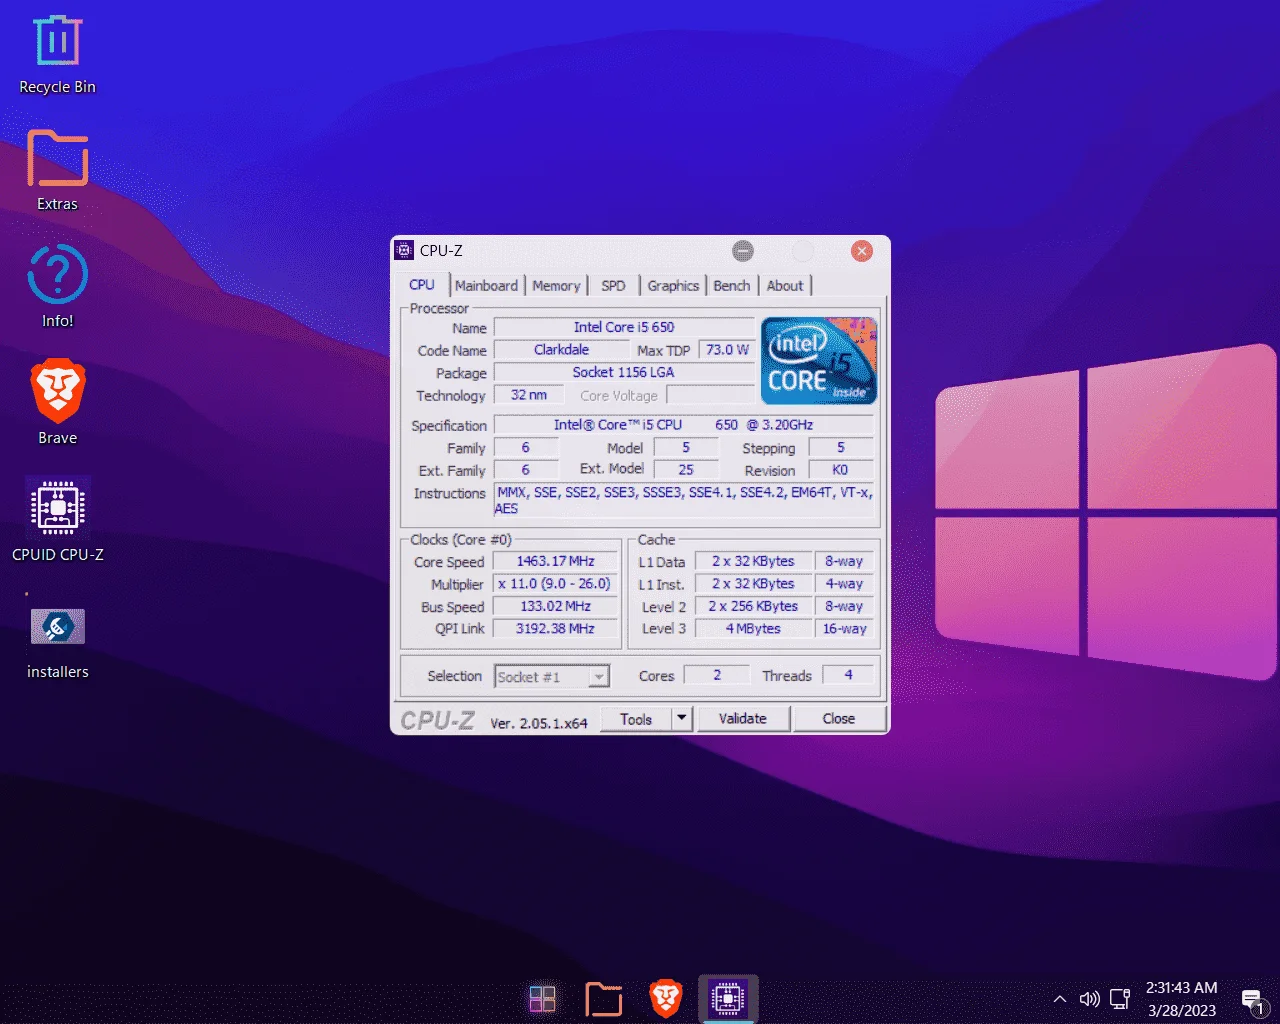The height and width of the screenshot is (1024, 1280).
Task: Open the Socket #1 selection dropdown
Action: tap(552, 677)
